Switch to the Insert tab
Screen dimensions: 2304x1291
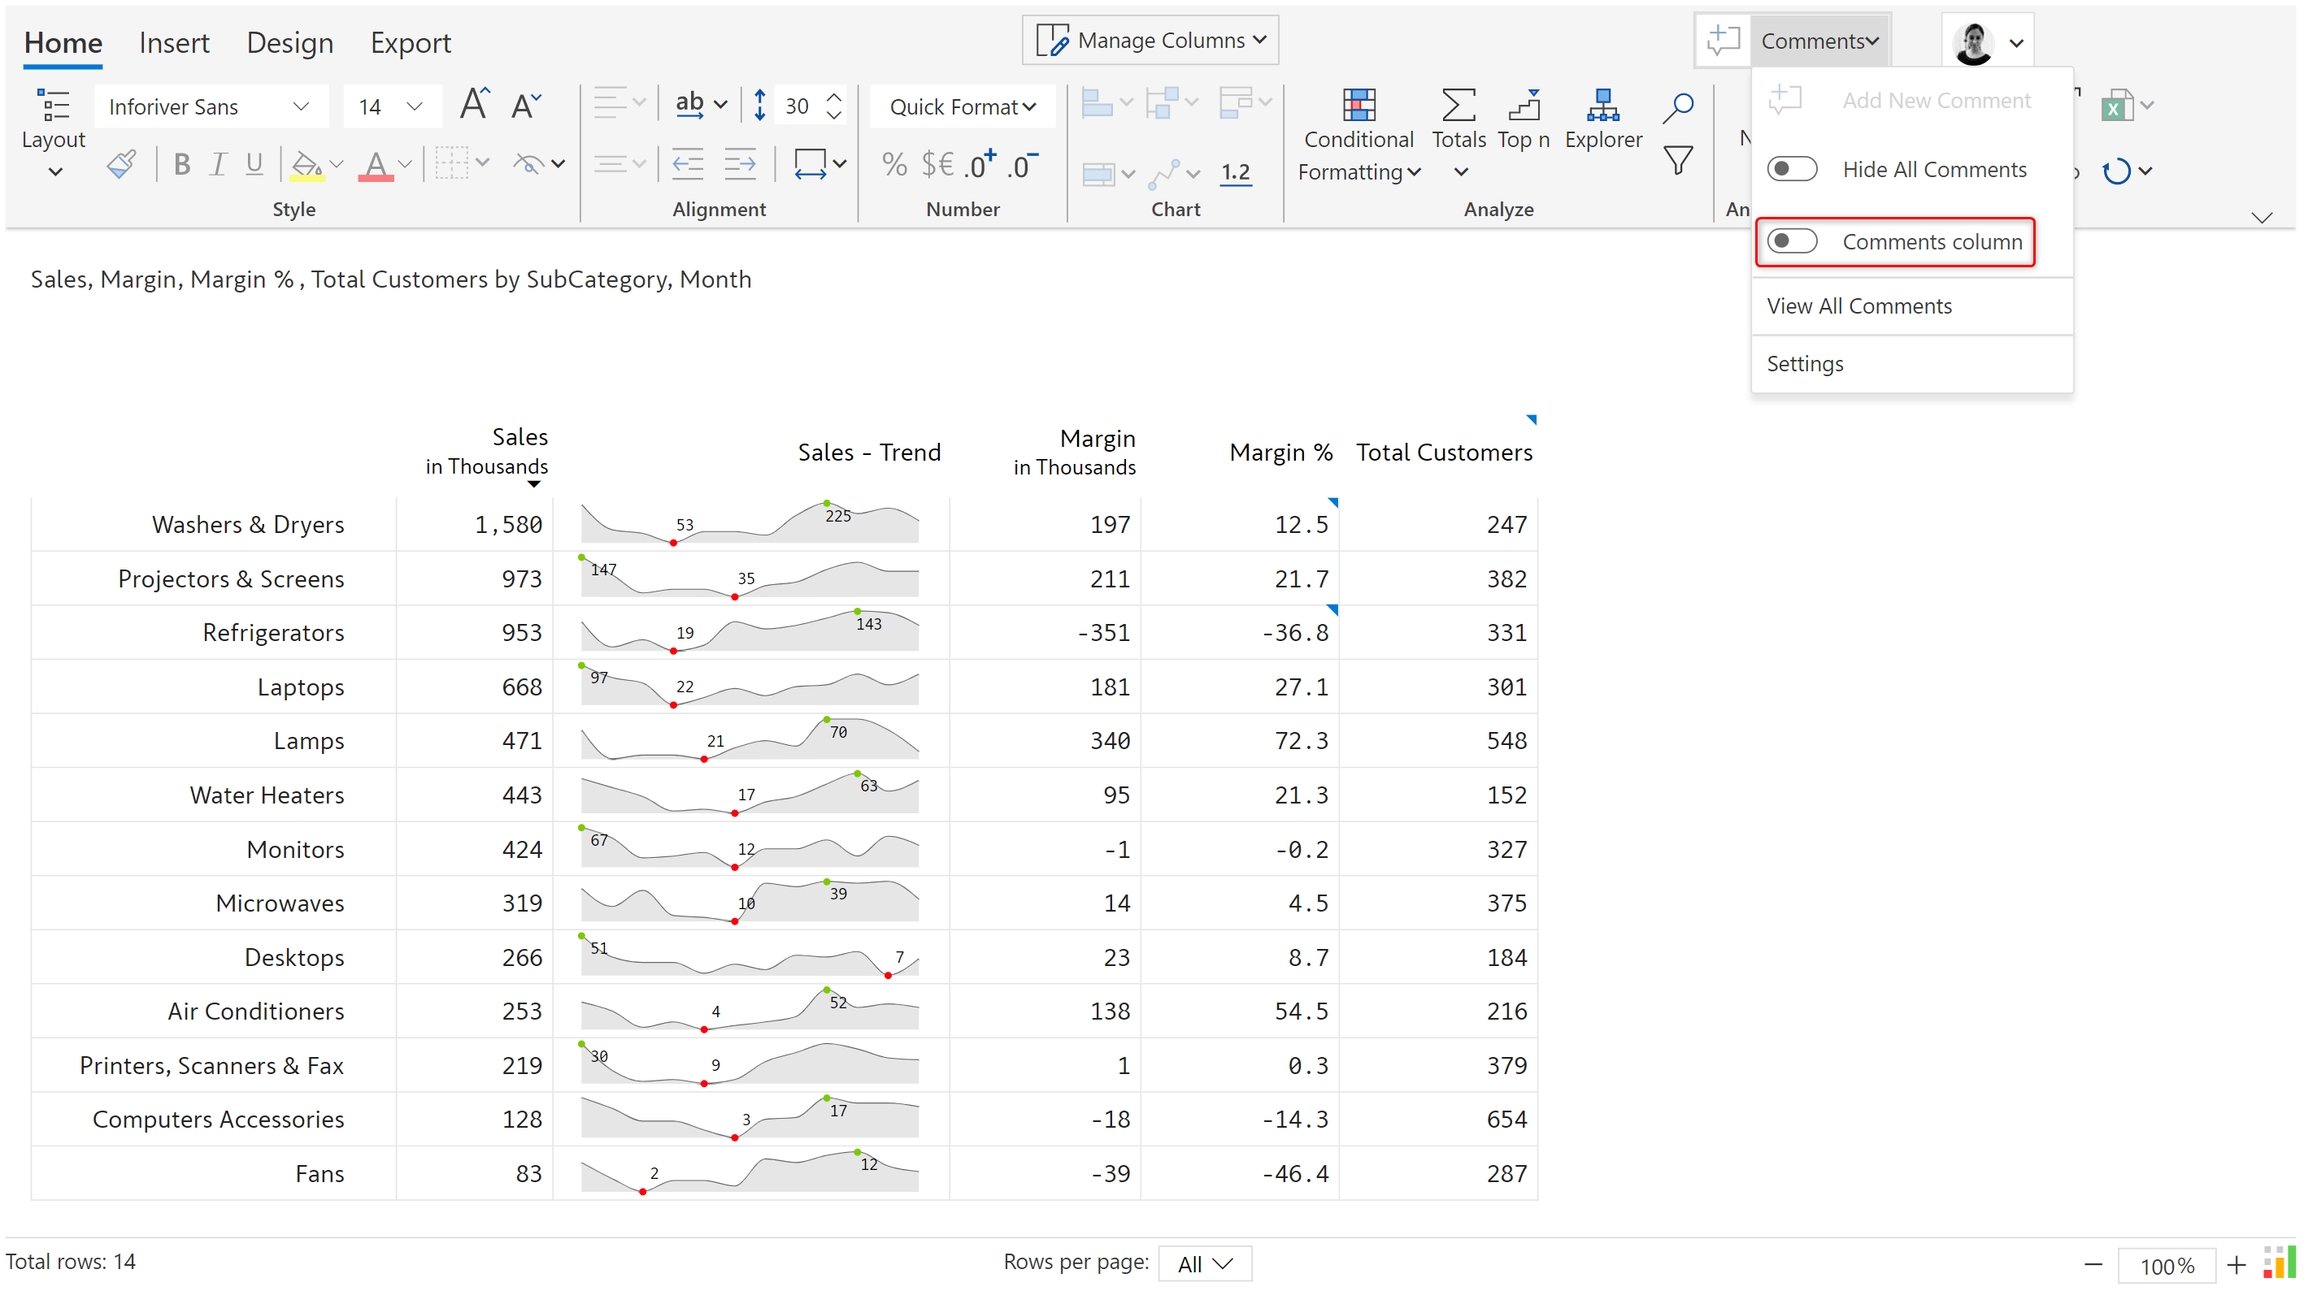[174, 43]
